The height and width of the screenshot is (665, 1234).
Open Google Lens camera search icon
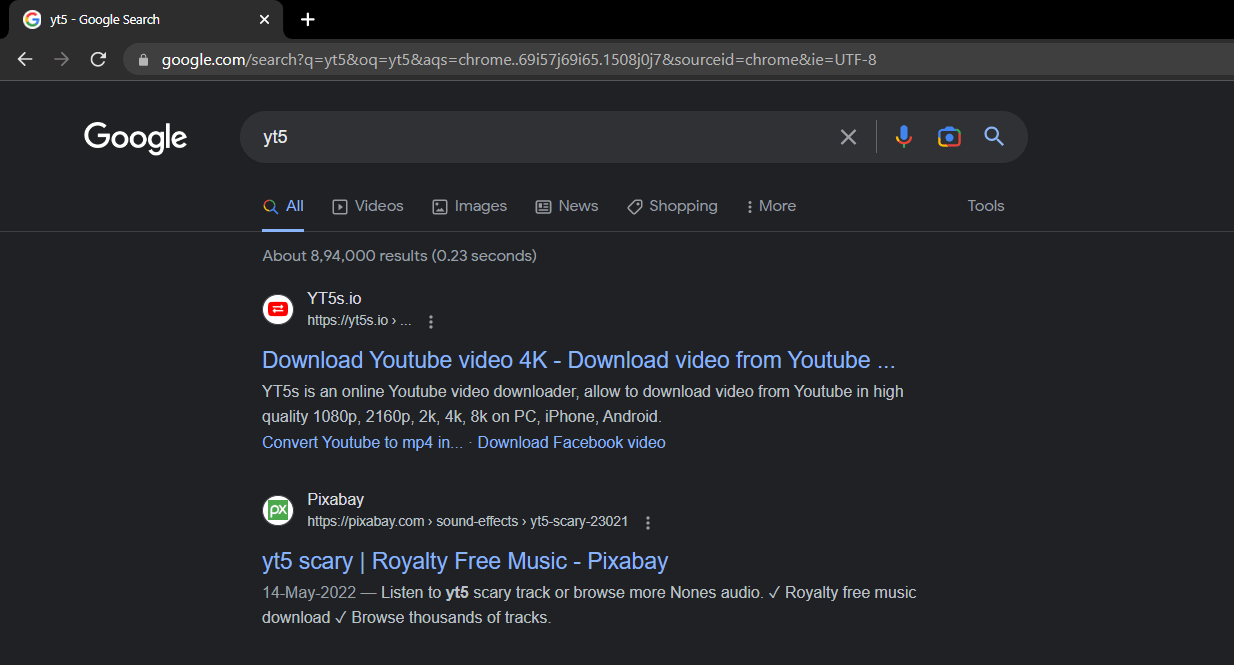point(949,137)
